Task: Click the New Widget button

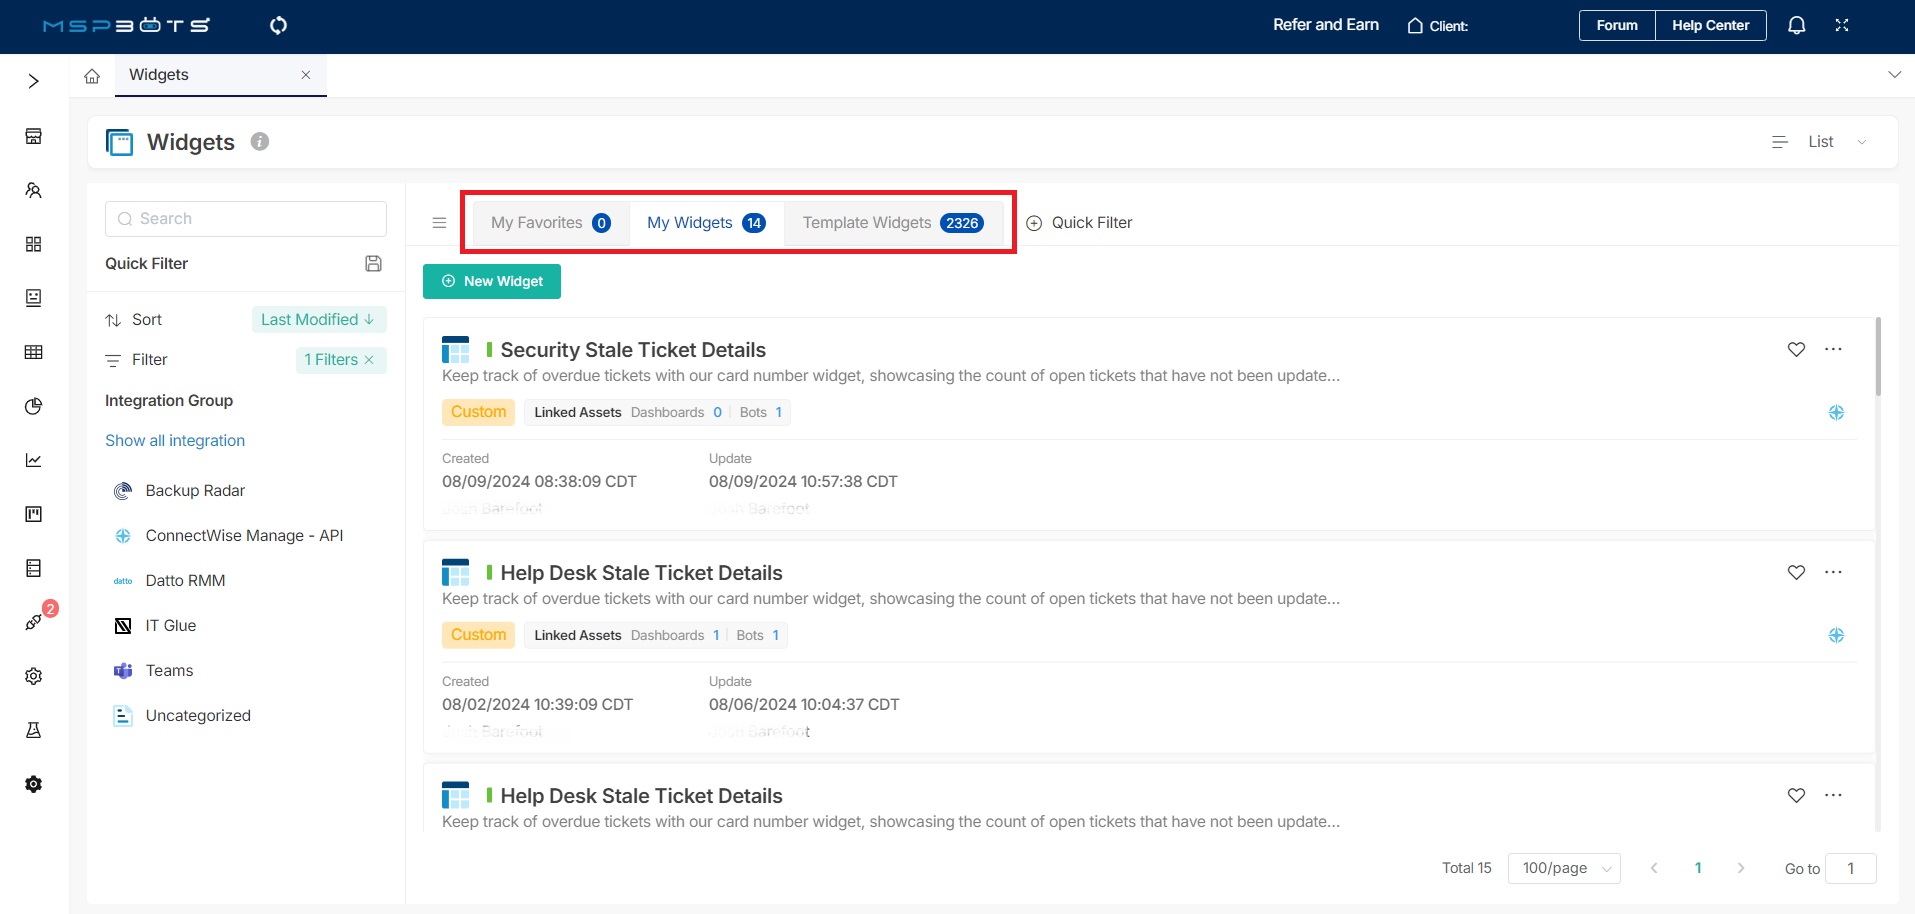Action: pyautogui.click(x=491, y=281)
